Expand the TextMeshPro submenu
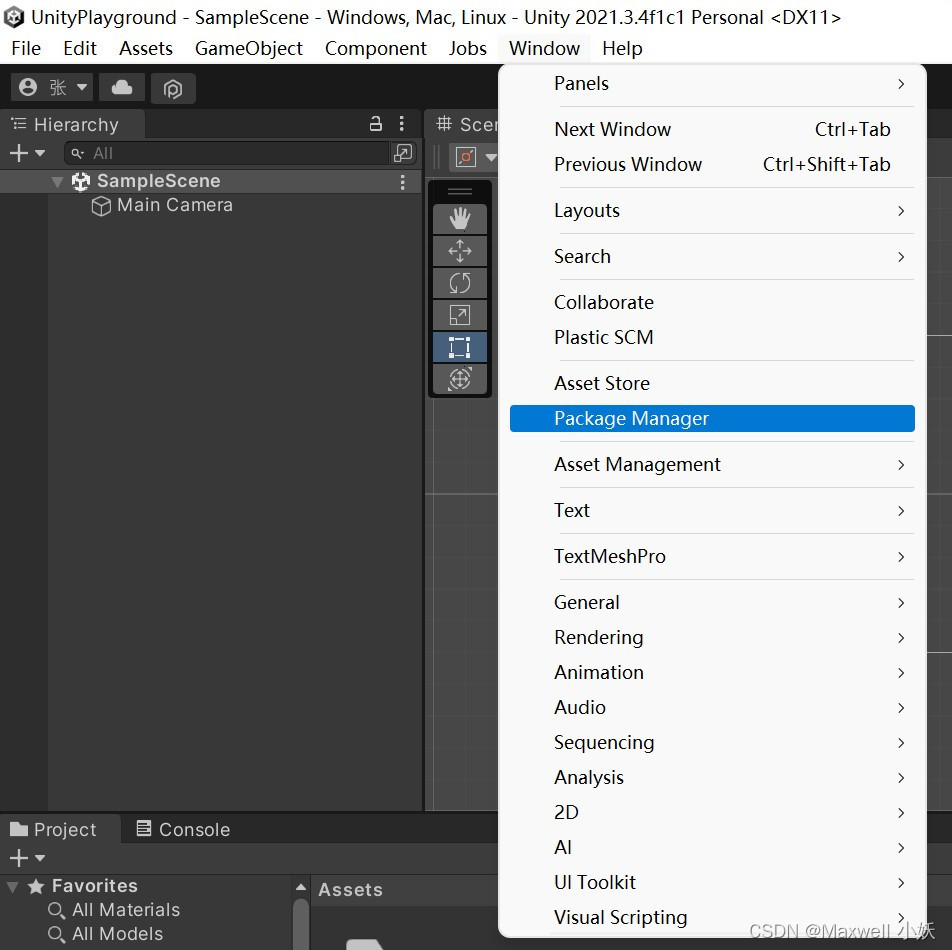 pyautogui.click(x=712, y=557)
